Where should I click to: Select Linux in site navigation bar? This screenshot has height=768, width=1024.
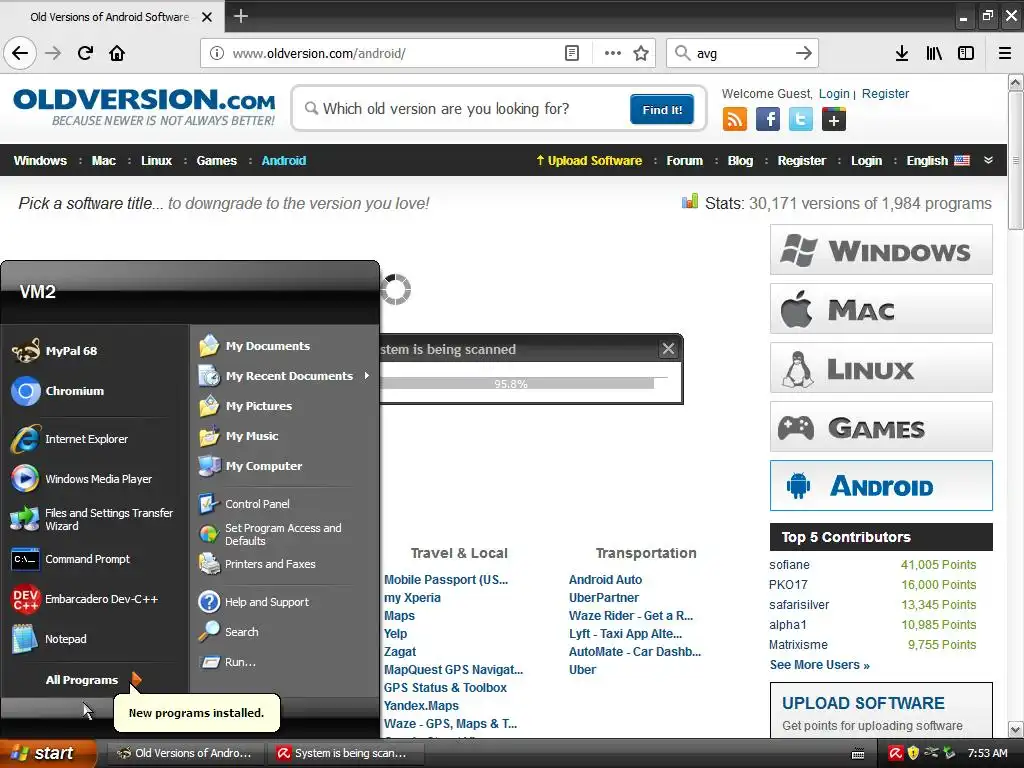(x=156, y=161)
